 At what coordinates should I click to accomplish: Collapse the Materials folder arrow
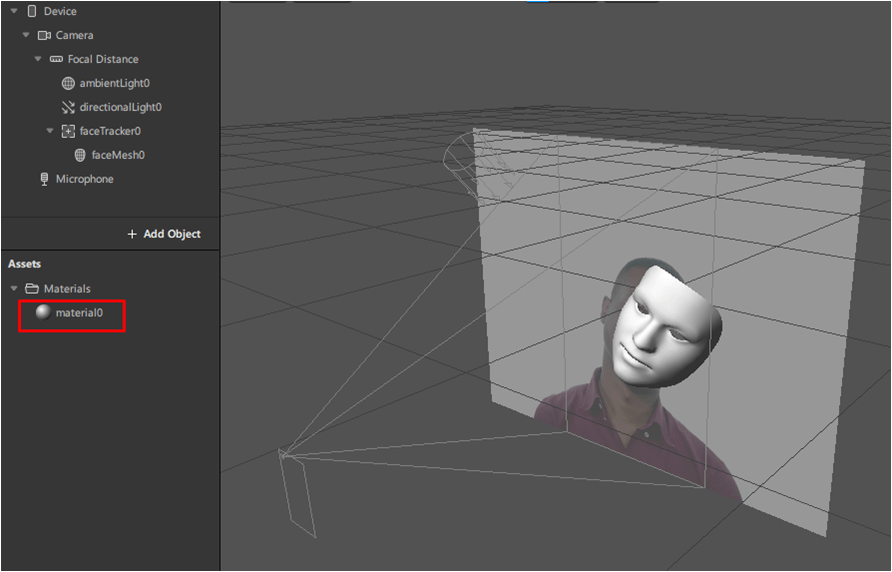[x=14, y=289]
